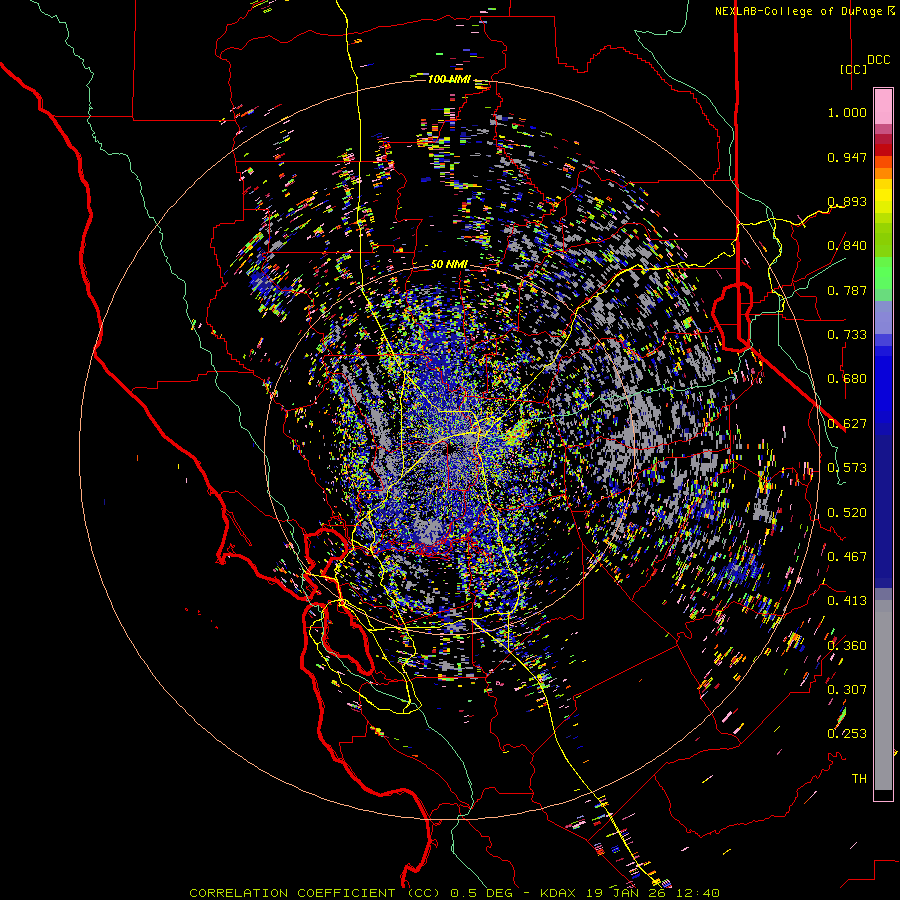Screen dimensions: 900x900
Task: Click the 0.573 scale value
Action: 847,468
